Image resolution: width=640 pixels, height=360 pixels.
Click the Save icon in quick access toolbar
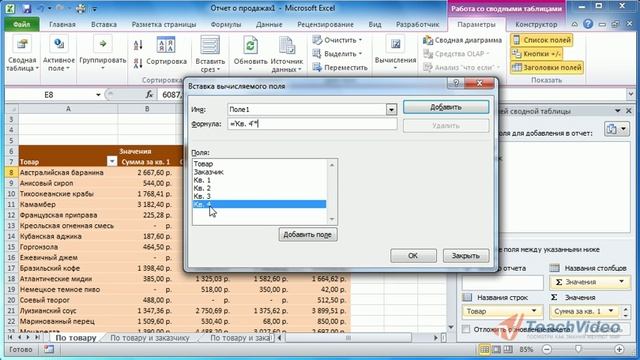click(27, 8)
